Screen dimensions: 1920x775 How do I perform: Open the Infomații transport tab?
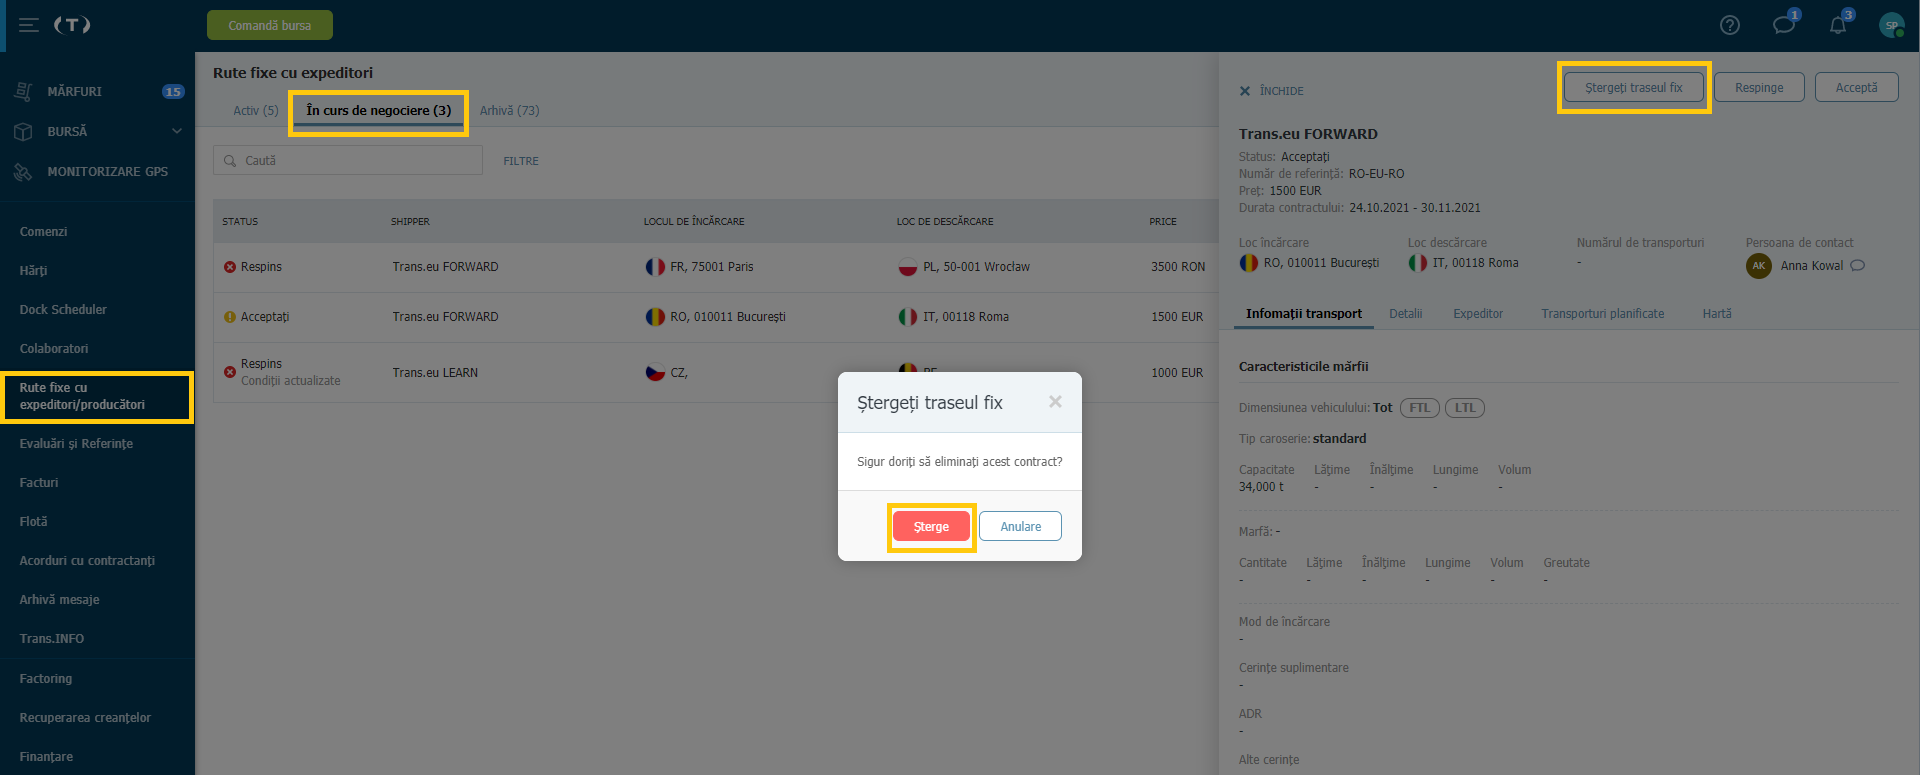coord(1303,313)
